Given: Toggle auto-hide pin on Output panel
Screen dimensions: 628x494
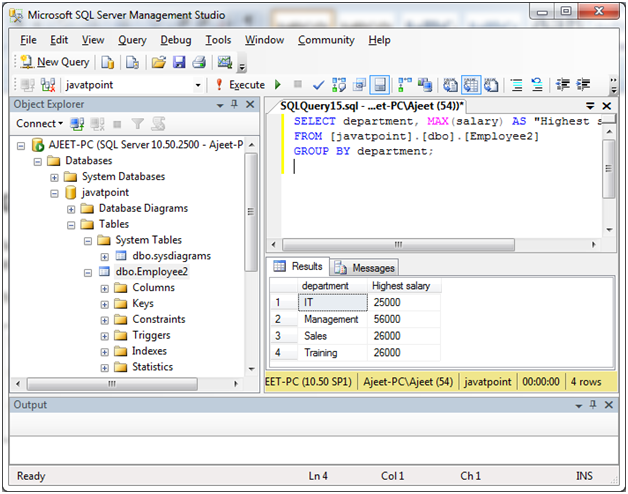Looking at the screenshot, I should [593, 405].
